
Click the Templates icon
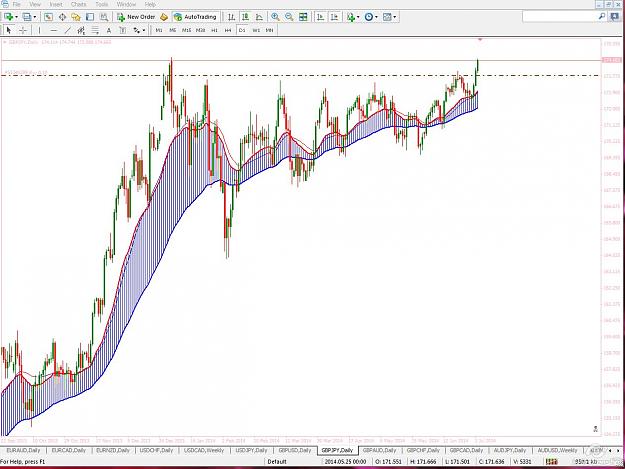pyautogui.click(x=387, y=17)
